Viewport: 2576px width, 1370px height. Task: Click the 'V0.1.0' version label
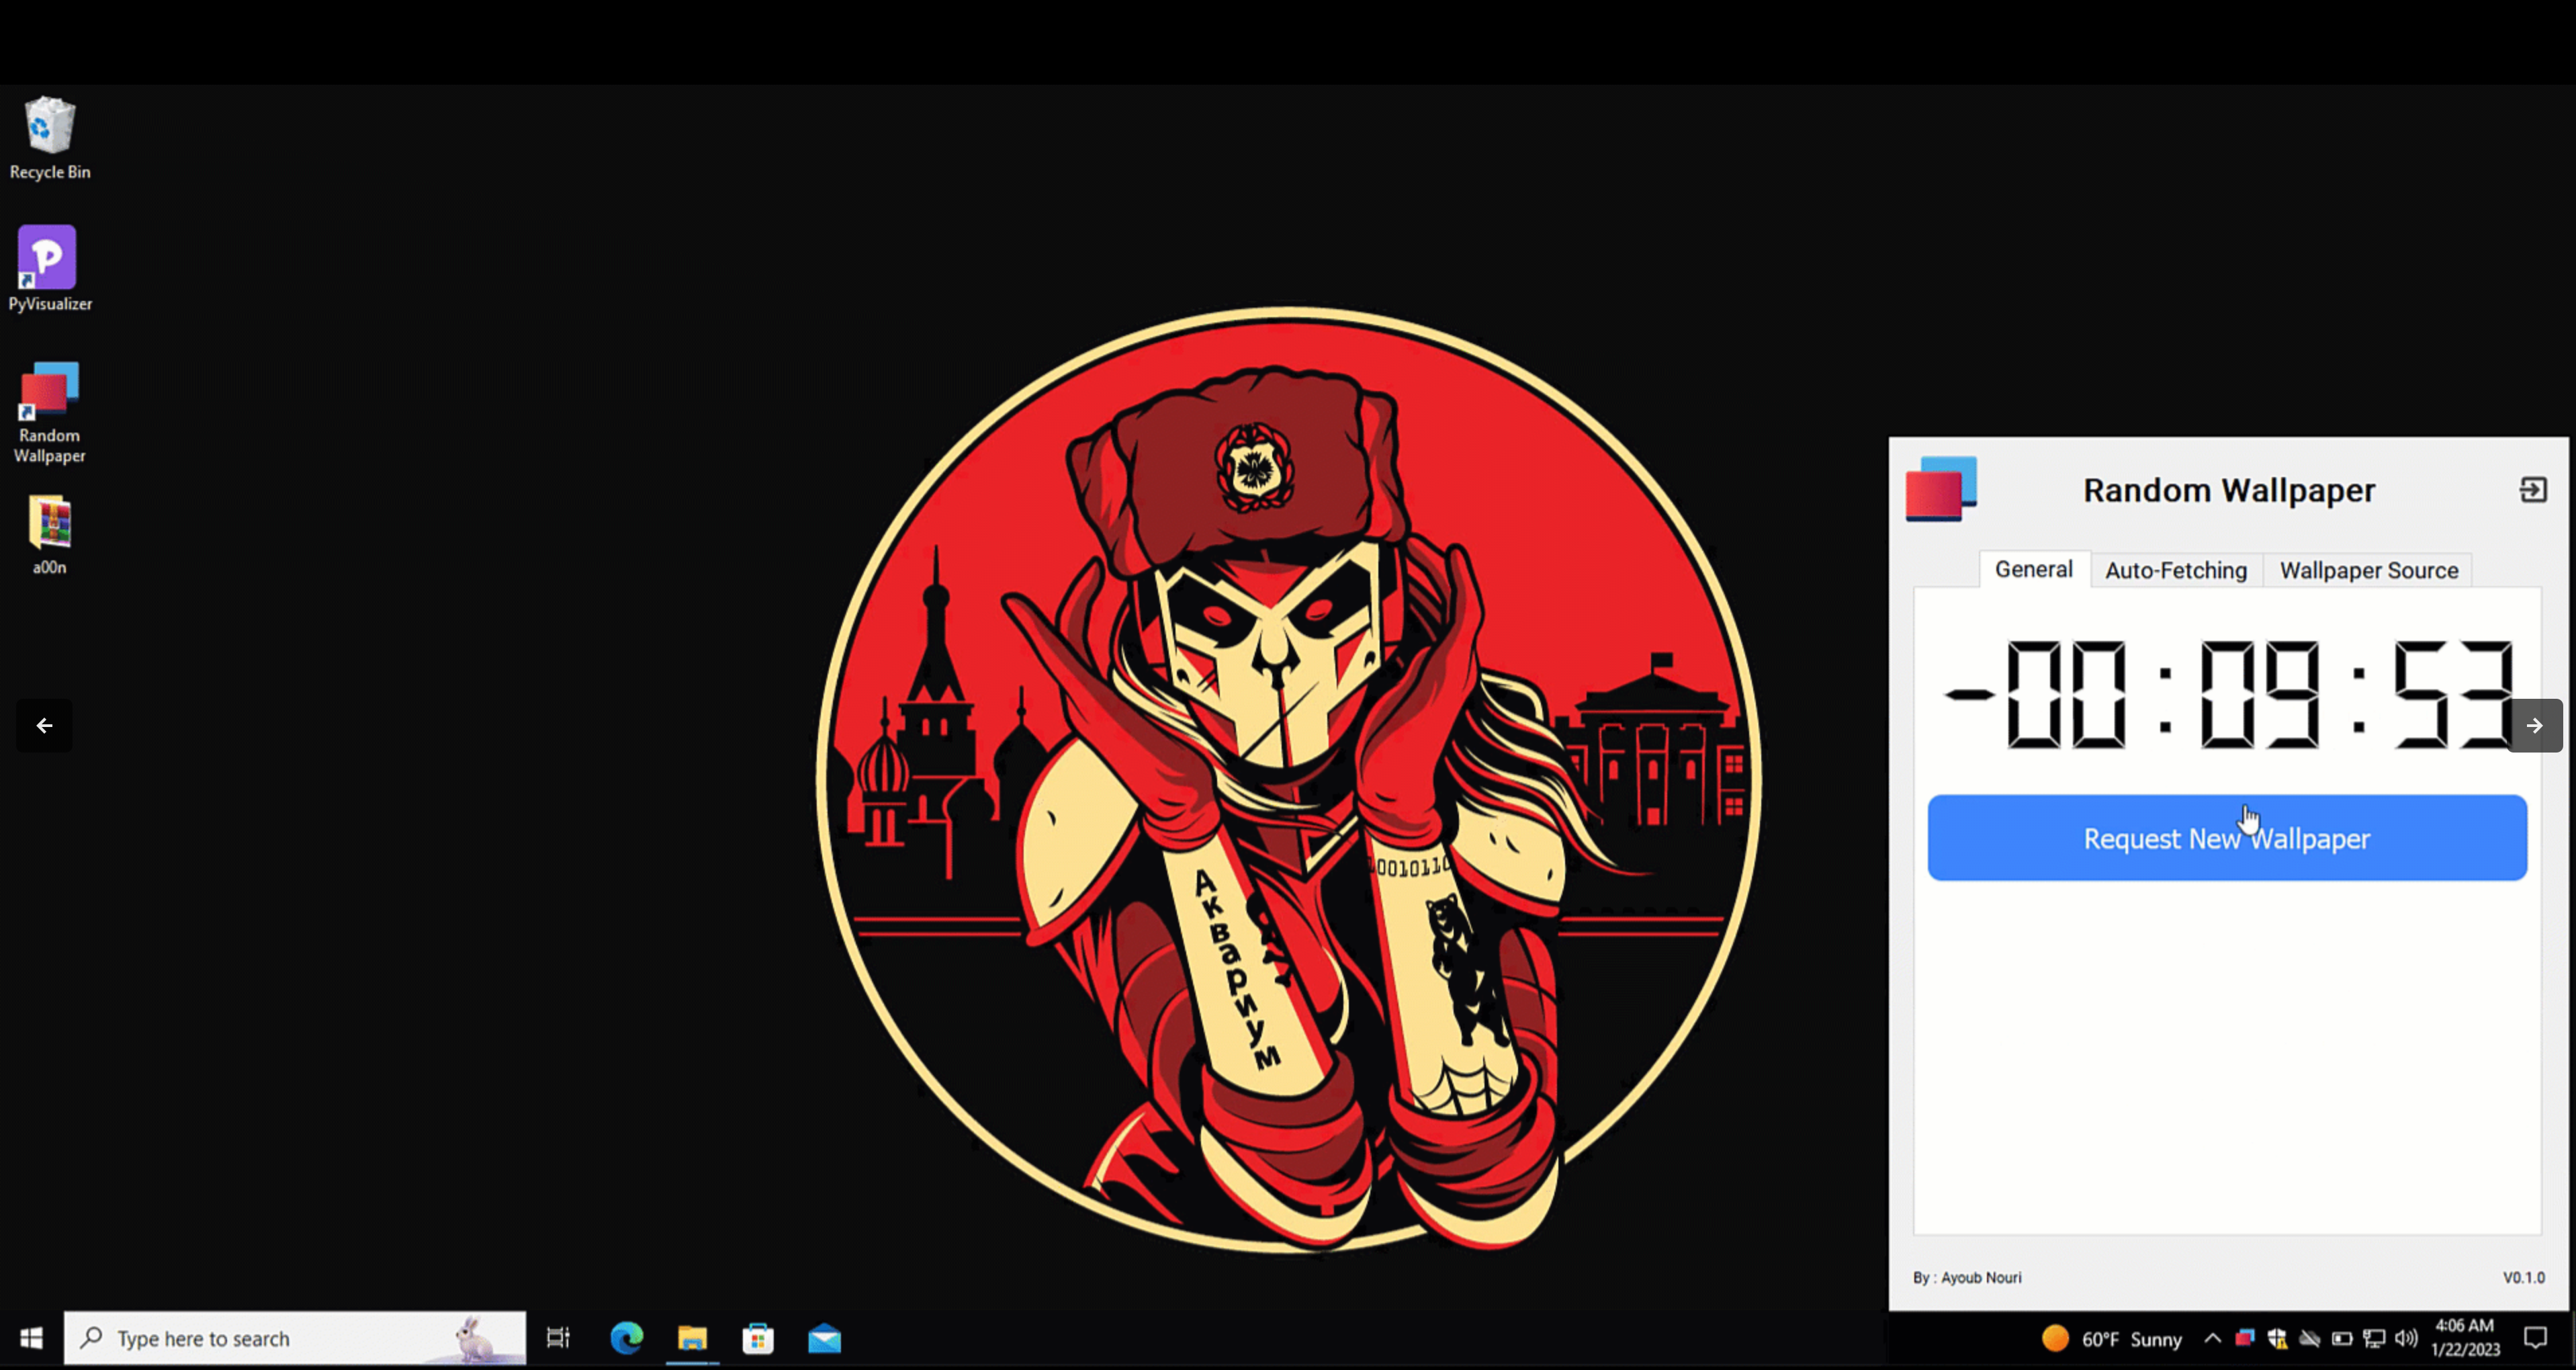(2523, 1278)
